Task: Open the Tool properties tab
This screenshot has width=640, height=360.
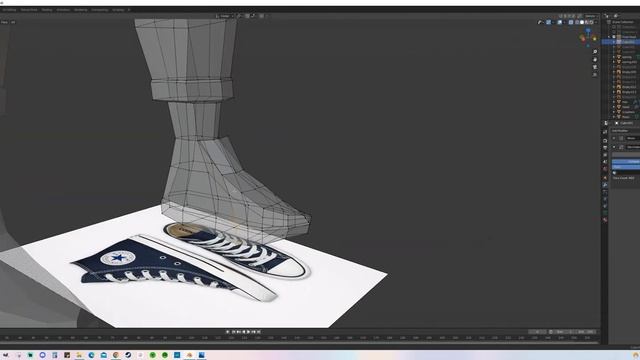Action: click(x=605, y=132)
